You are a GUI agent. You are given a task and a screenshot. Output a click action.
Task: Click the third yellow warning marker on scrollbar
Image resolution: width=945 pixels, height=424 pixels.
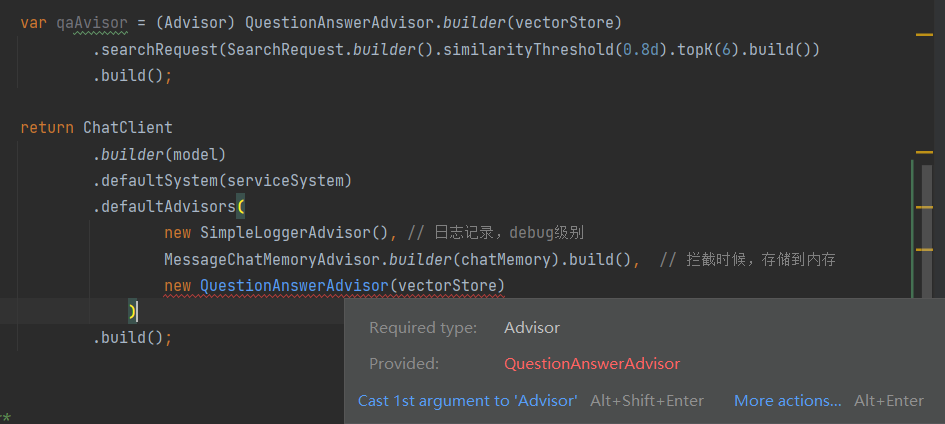point(924,207)
